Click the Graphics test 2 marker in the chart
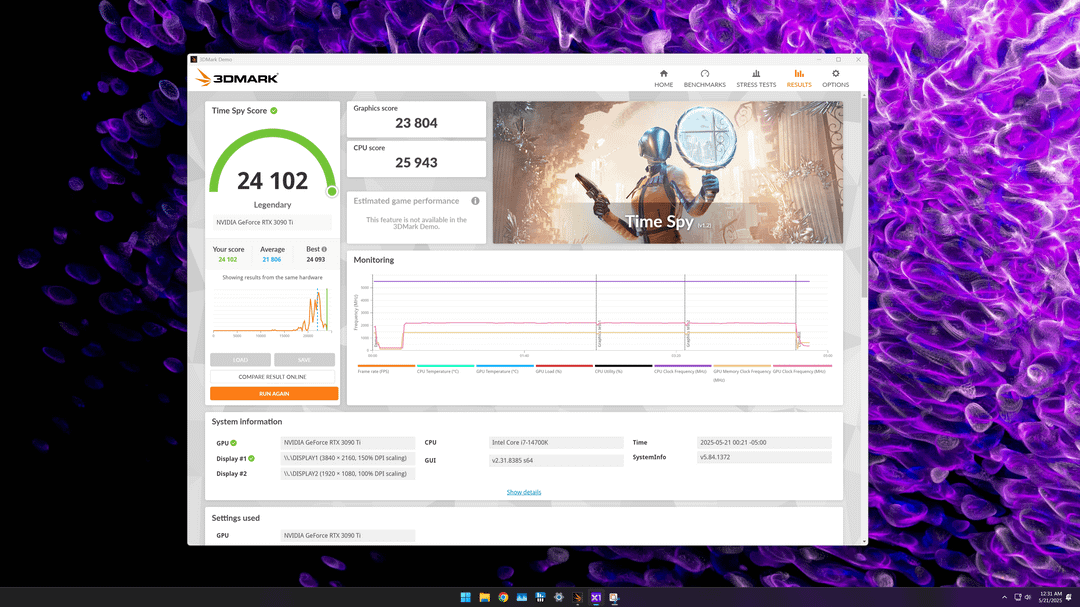 pos(687,333)
